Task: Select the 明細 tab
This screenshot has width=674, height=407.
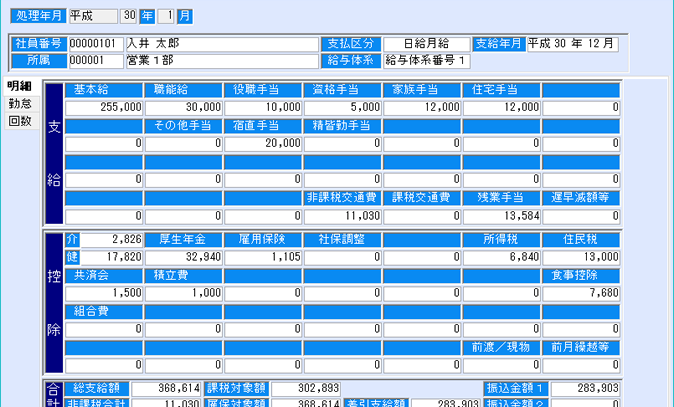Action: pyautogui.click(x=19, y=87)
